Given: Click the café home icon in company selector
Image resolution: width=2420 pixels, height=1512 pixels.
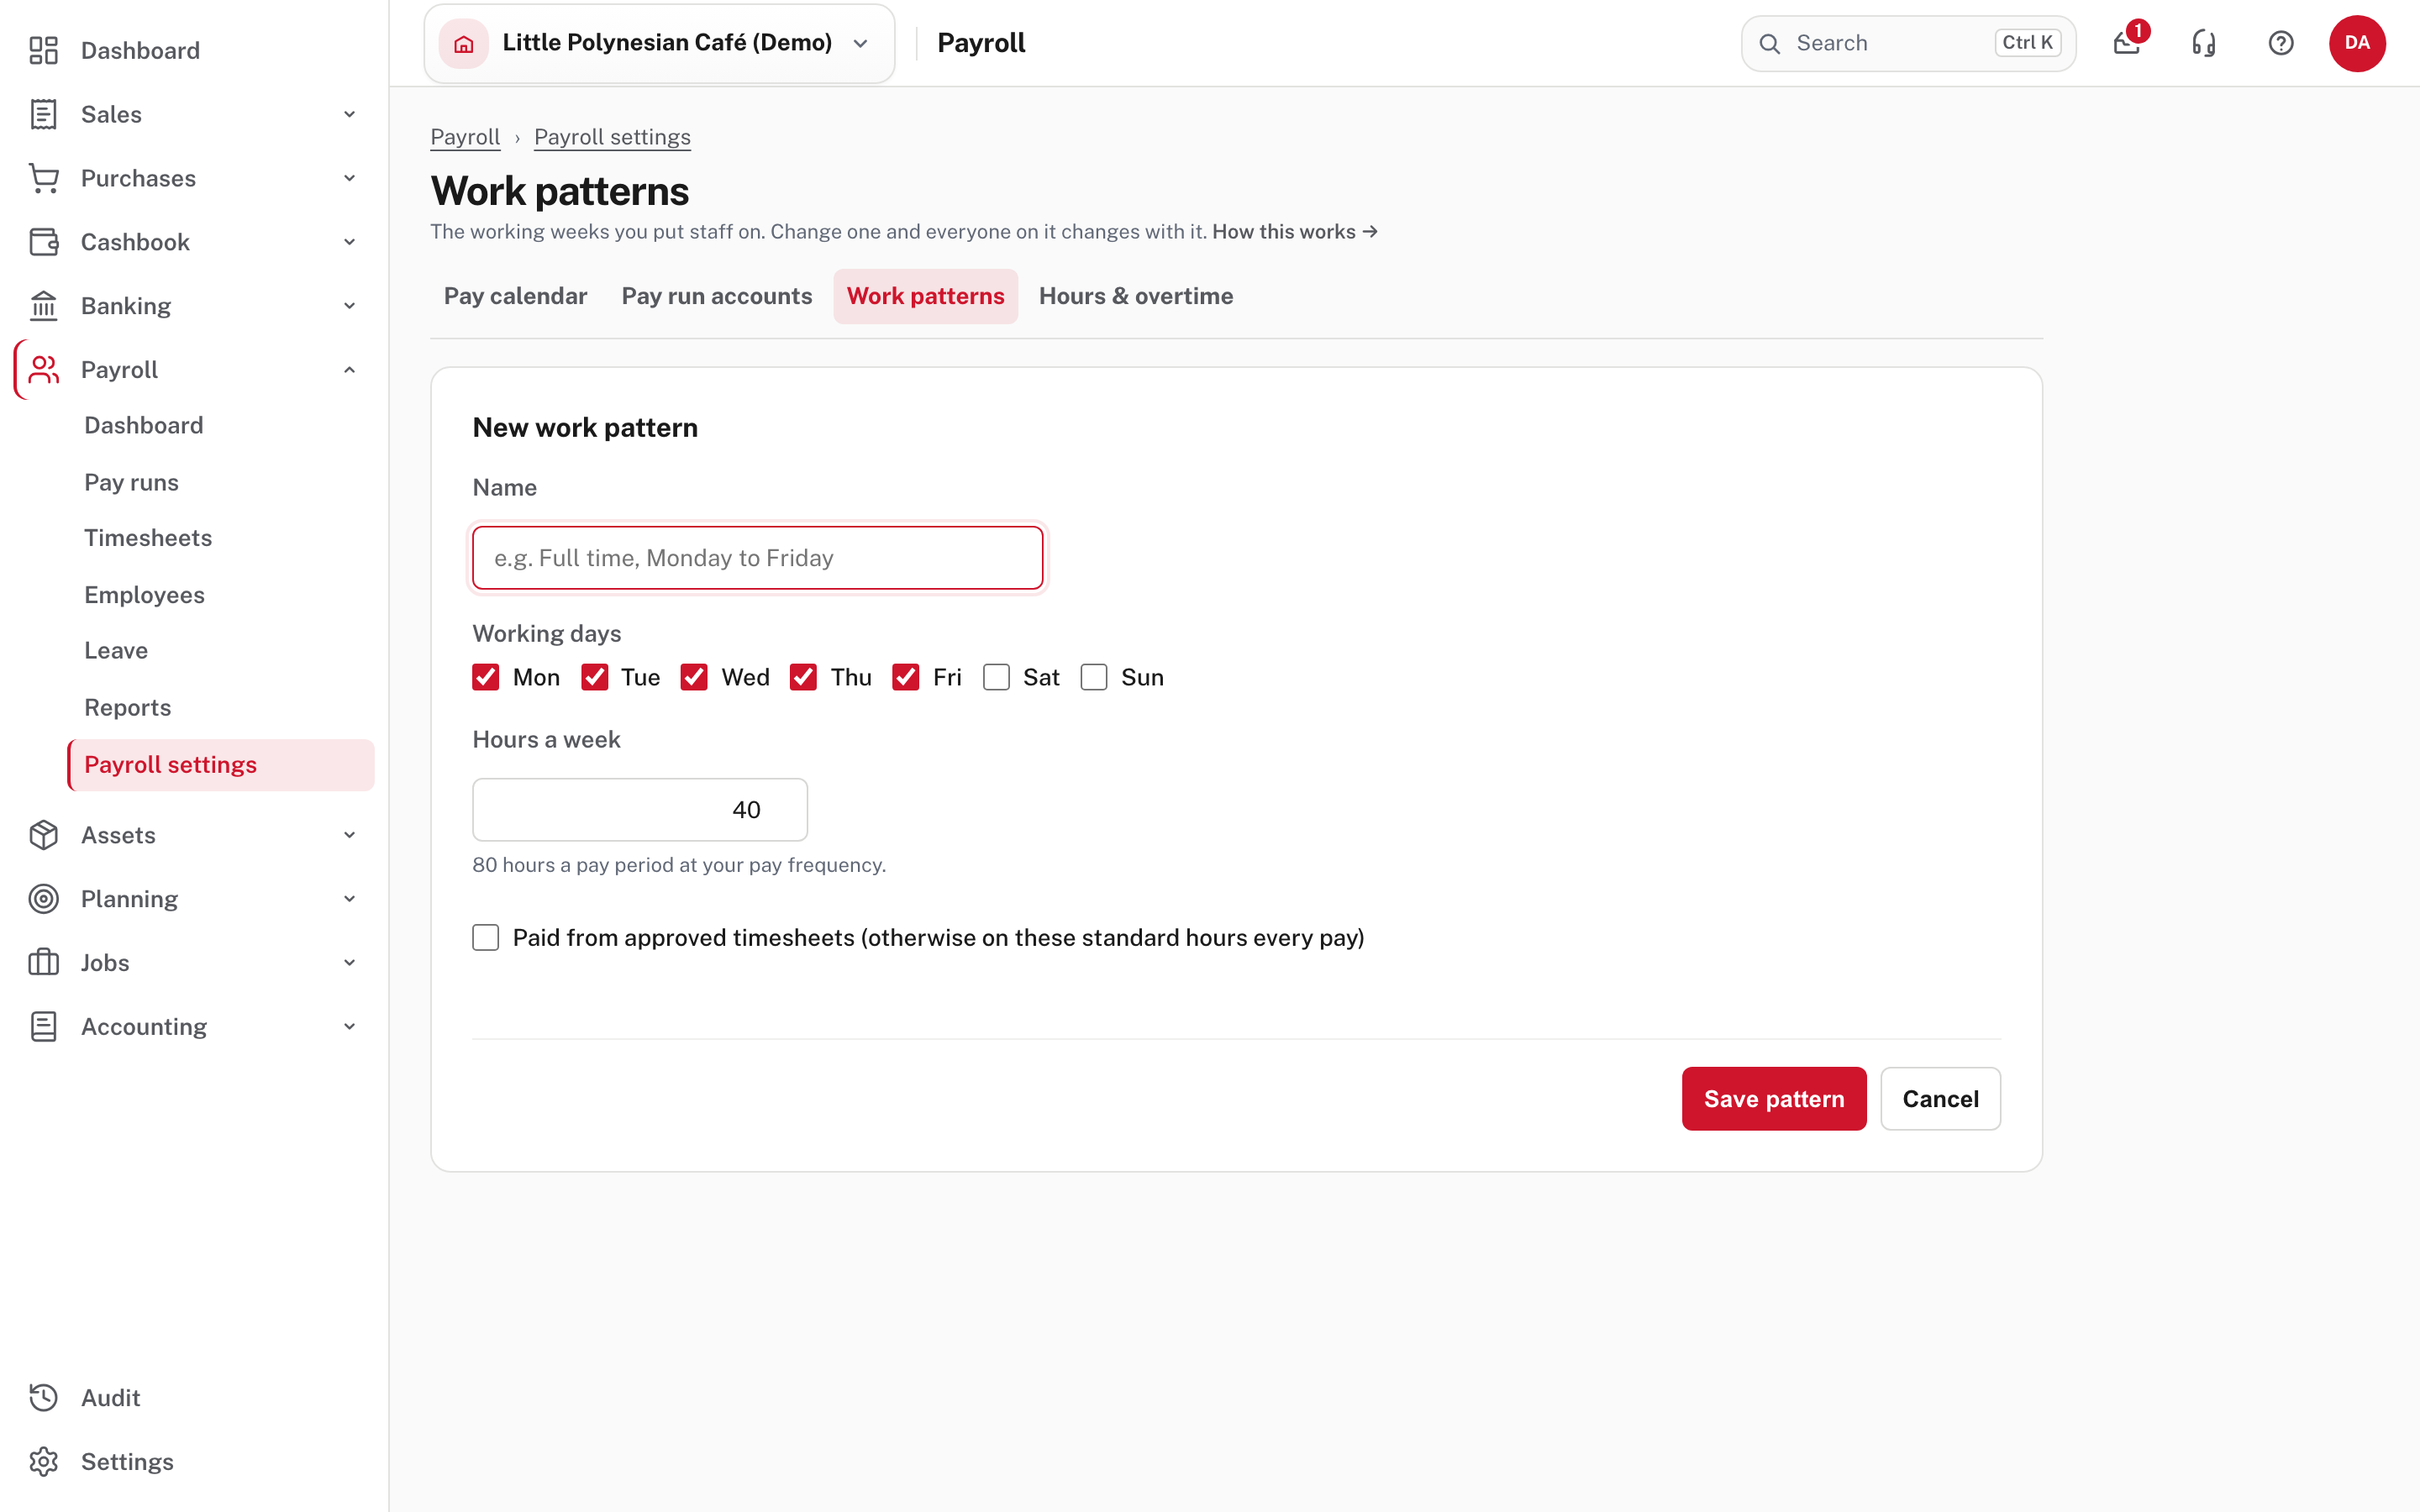Looking at the screenshot, I should (464, 43).
